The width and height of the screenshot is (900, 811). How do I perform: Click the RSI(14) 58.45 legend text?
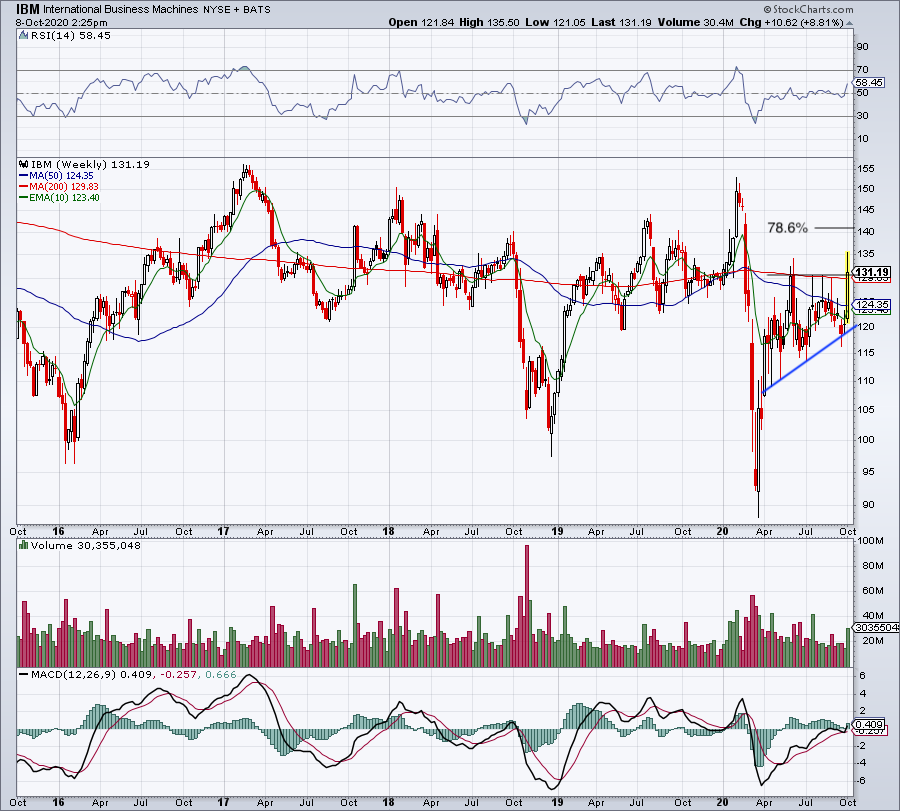70,36
